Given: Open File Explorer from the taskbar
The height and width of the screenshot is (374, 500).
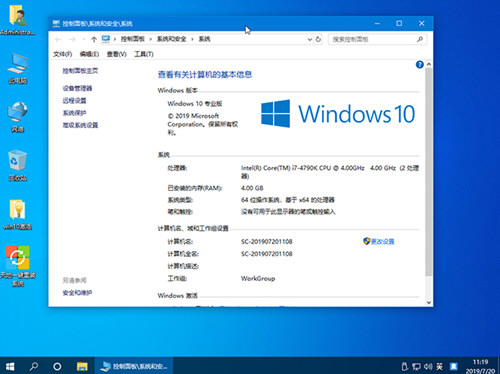Looking at the screenshot, I should (82, 366).
